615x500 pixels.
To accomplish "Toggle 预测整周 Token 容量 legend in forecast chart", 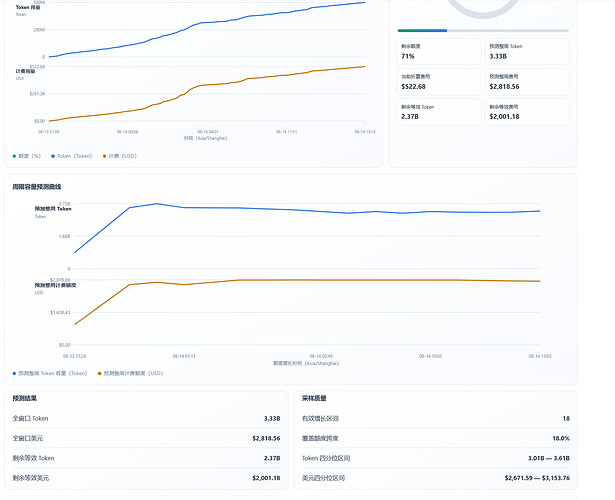I will pos(50,373).
